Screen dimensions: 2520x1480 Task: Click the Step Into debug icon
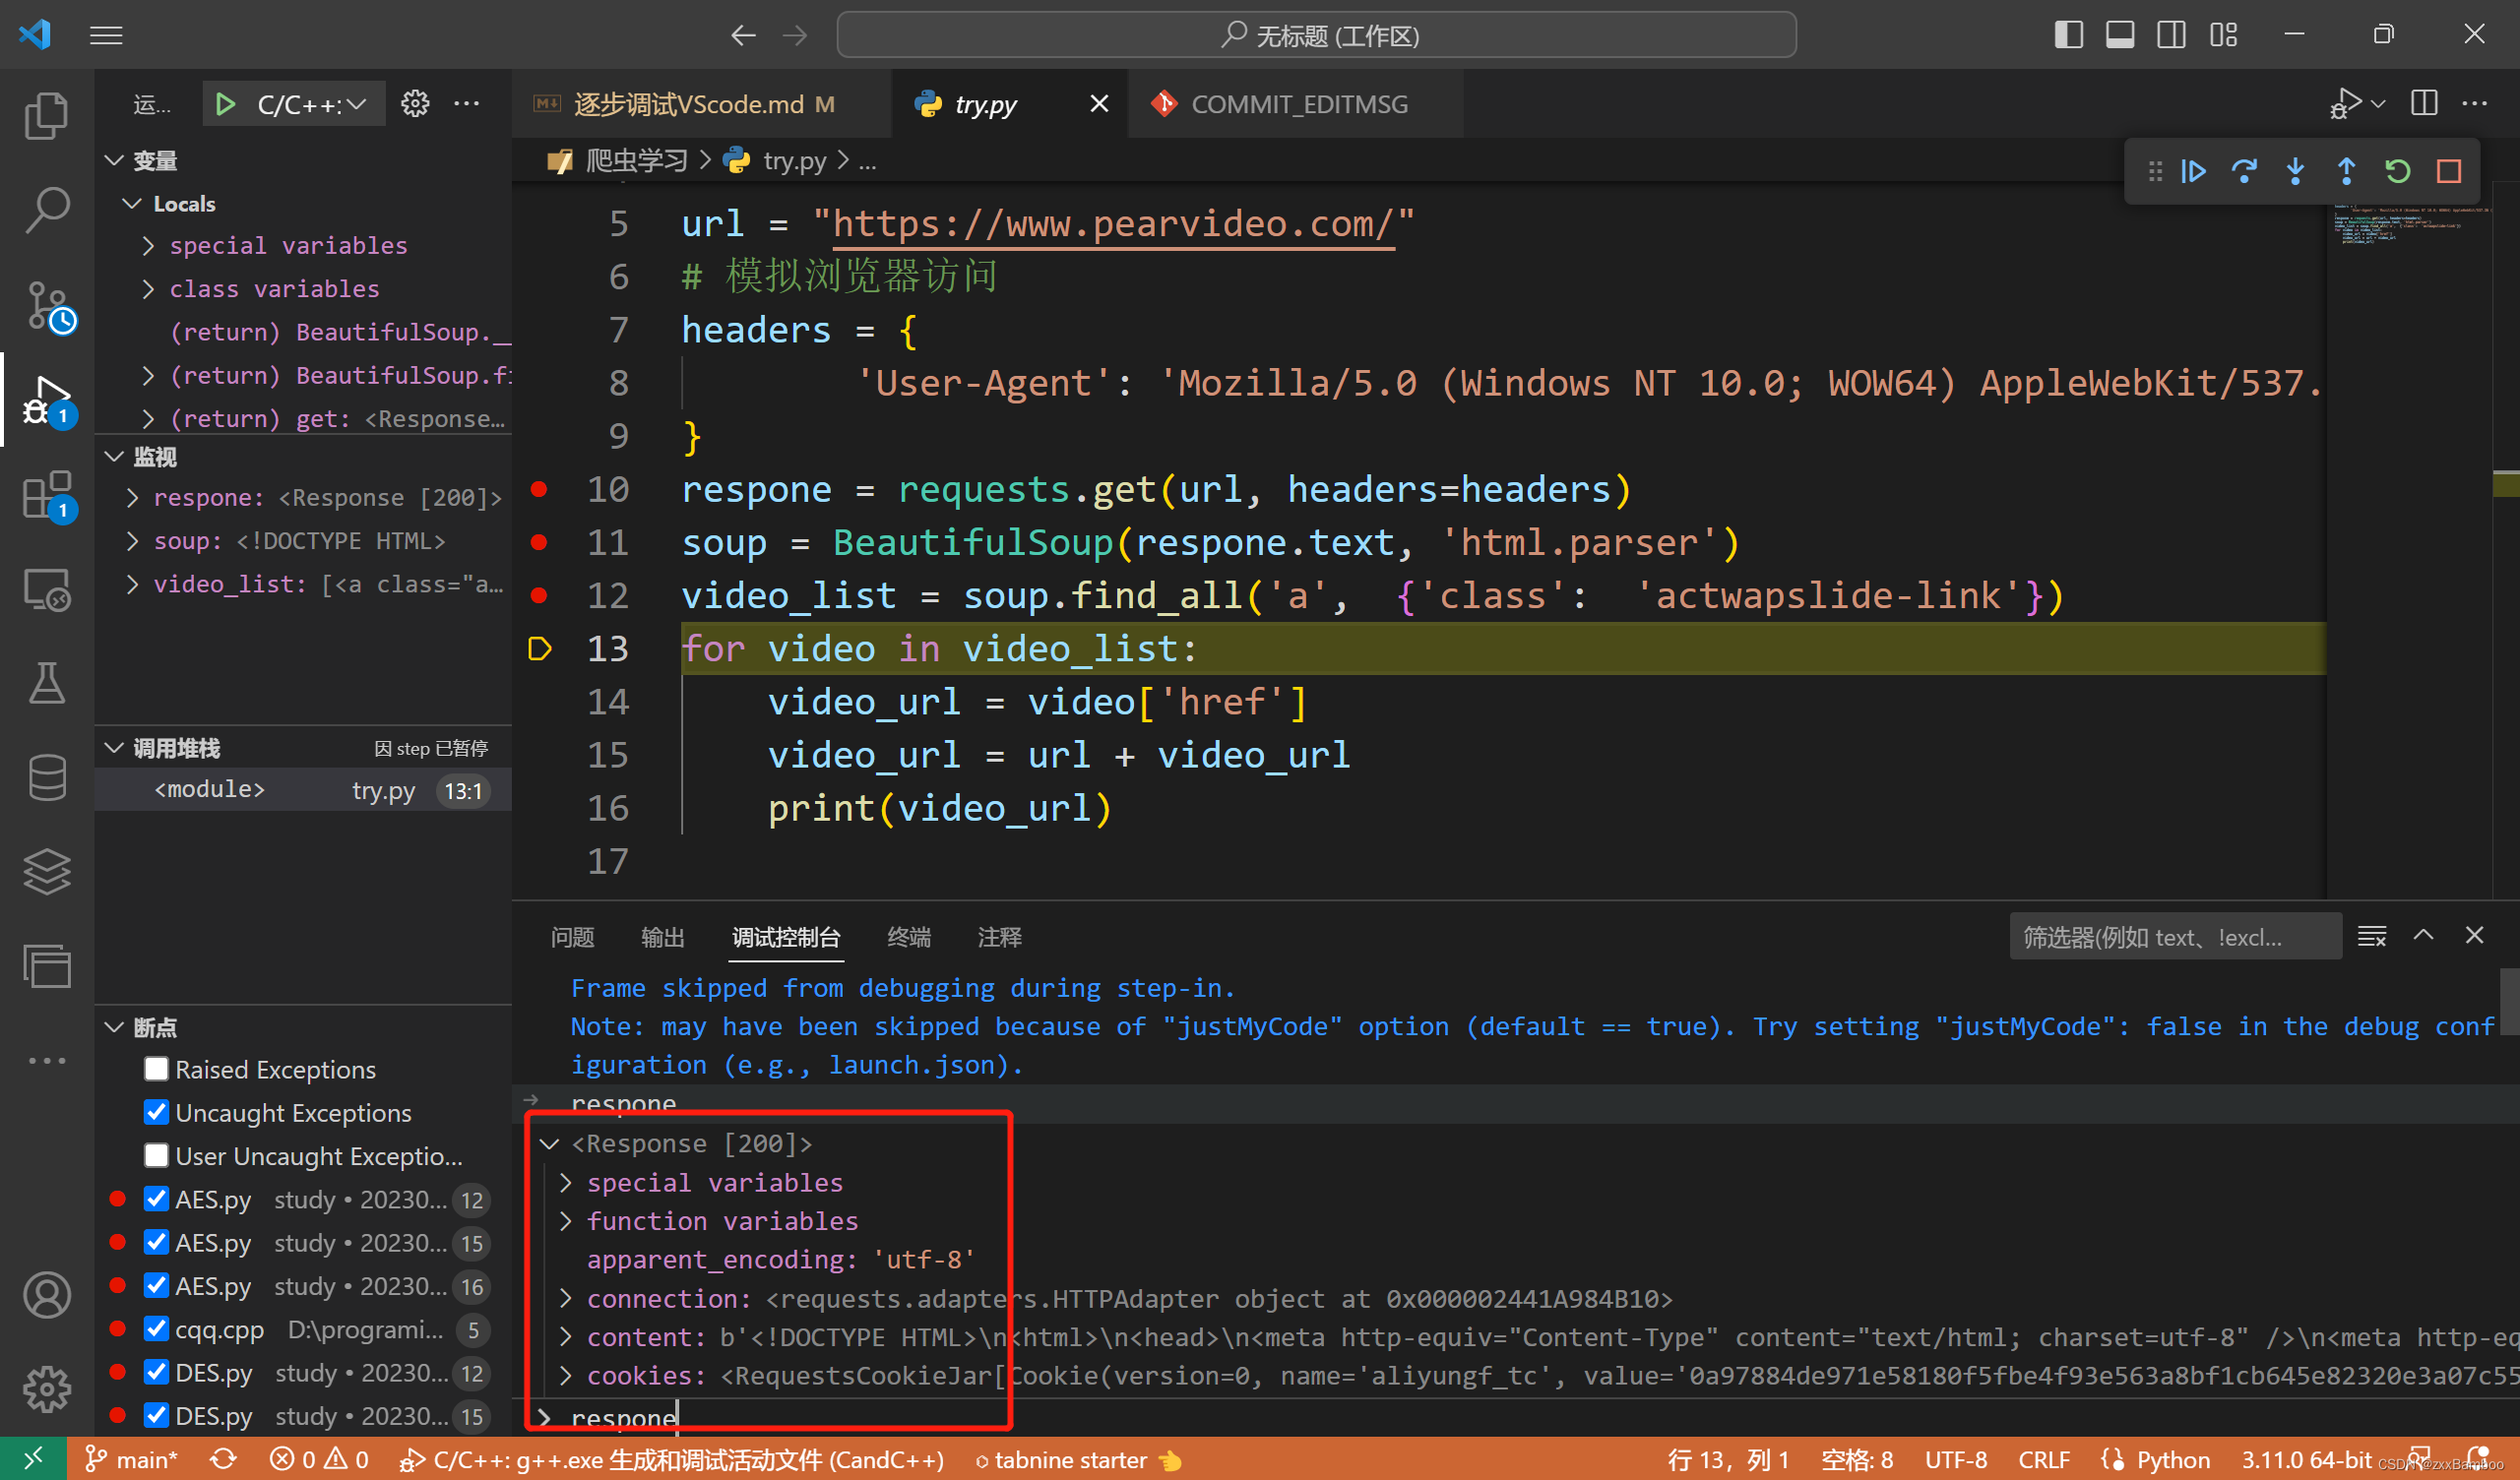click(2295, 172)
